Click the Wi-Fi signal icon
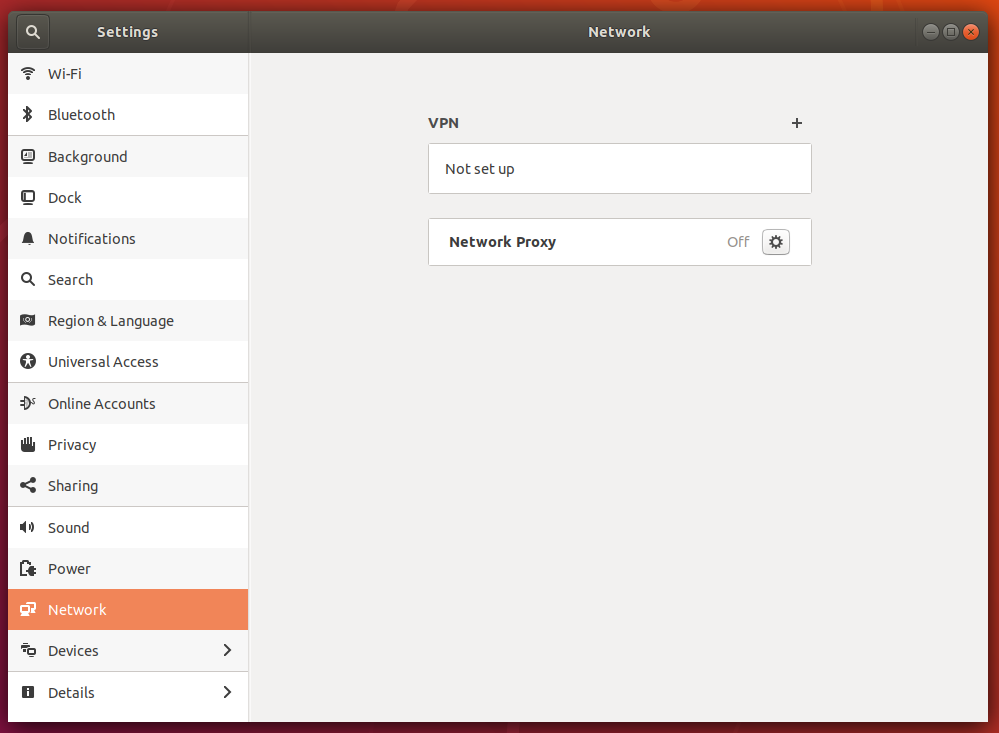999x733 pixels. [28, 73]
